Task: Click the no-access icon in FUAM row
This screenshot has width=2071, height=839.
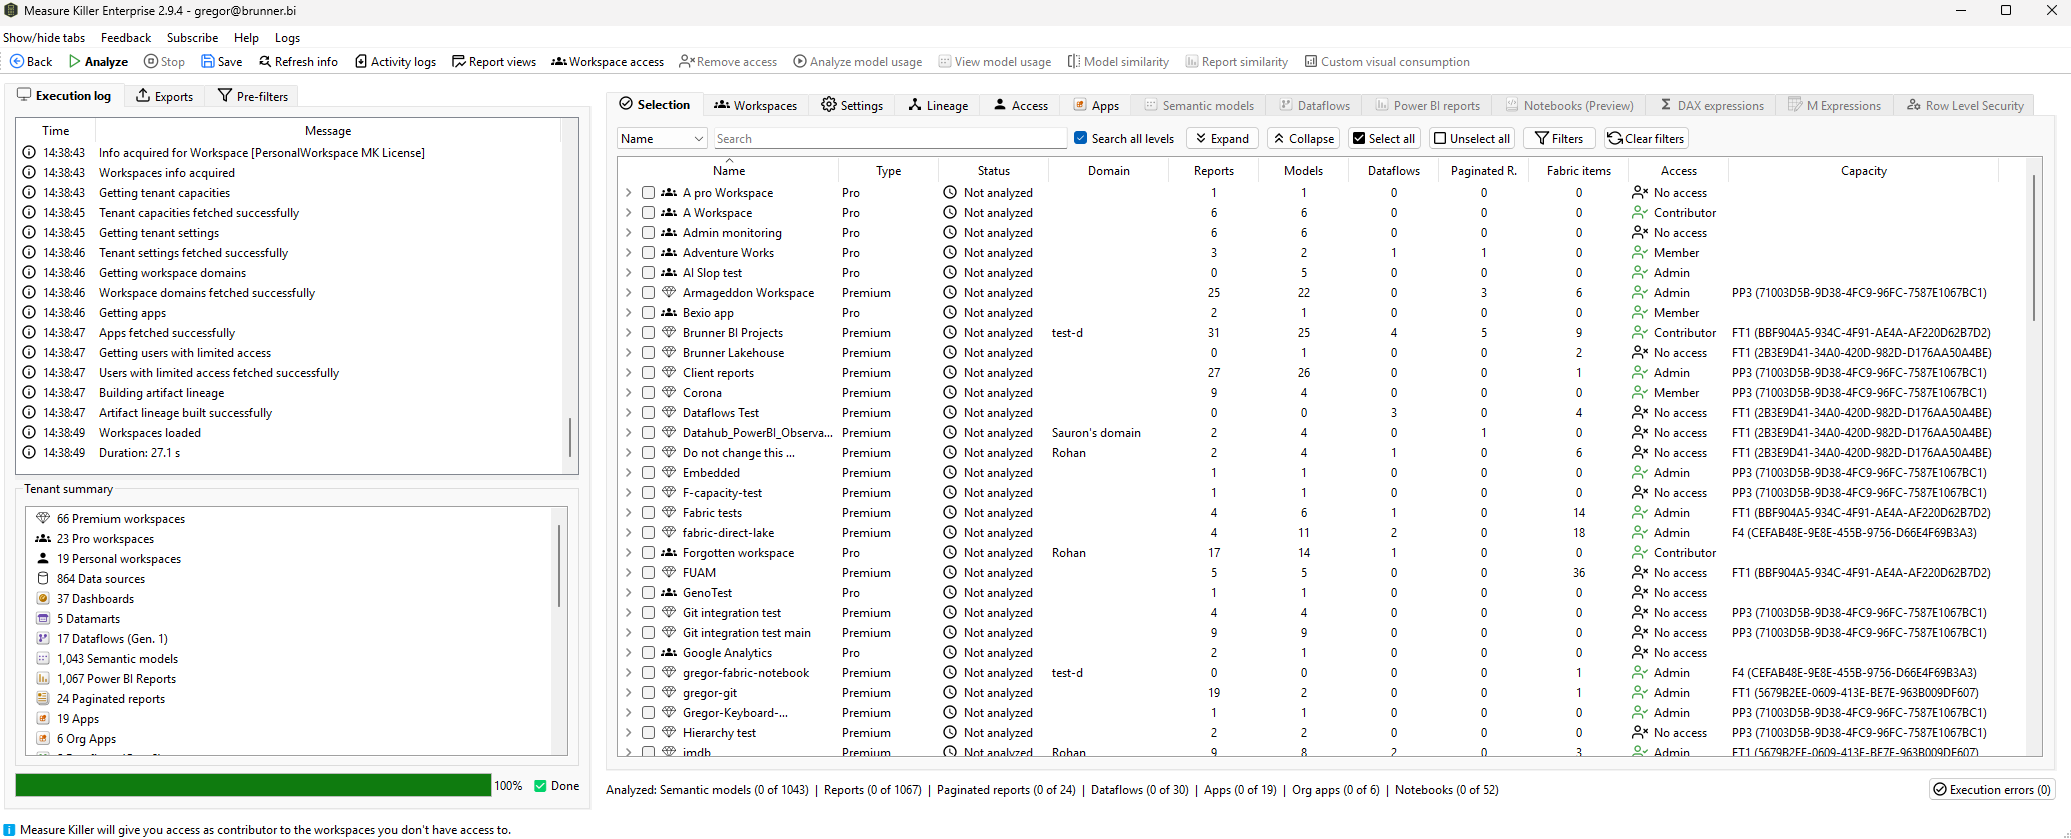Action: [x=1640, y=572]
